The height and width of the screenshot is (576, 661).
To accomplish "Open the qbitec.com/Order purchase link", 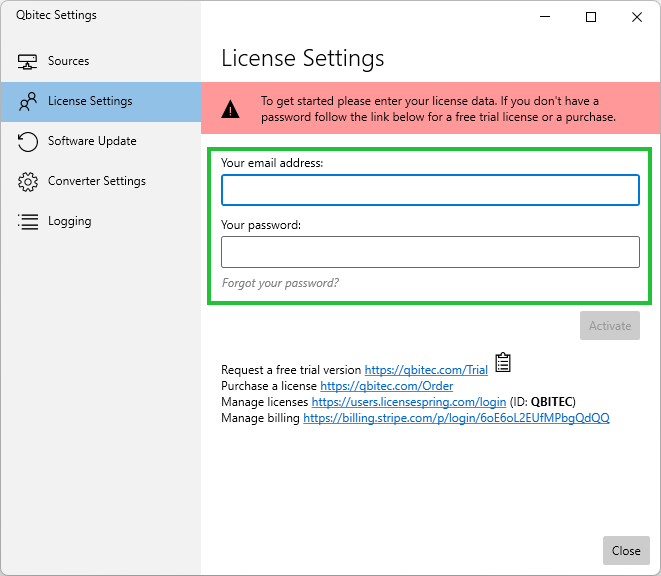I will (386, 386).
